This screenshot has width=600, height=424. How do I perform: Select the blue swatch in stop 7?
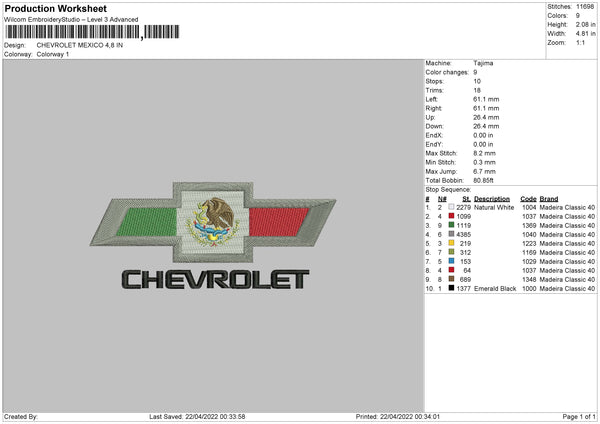[452, 261]
